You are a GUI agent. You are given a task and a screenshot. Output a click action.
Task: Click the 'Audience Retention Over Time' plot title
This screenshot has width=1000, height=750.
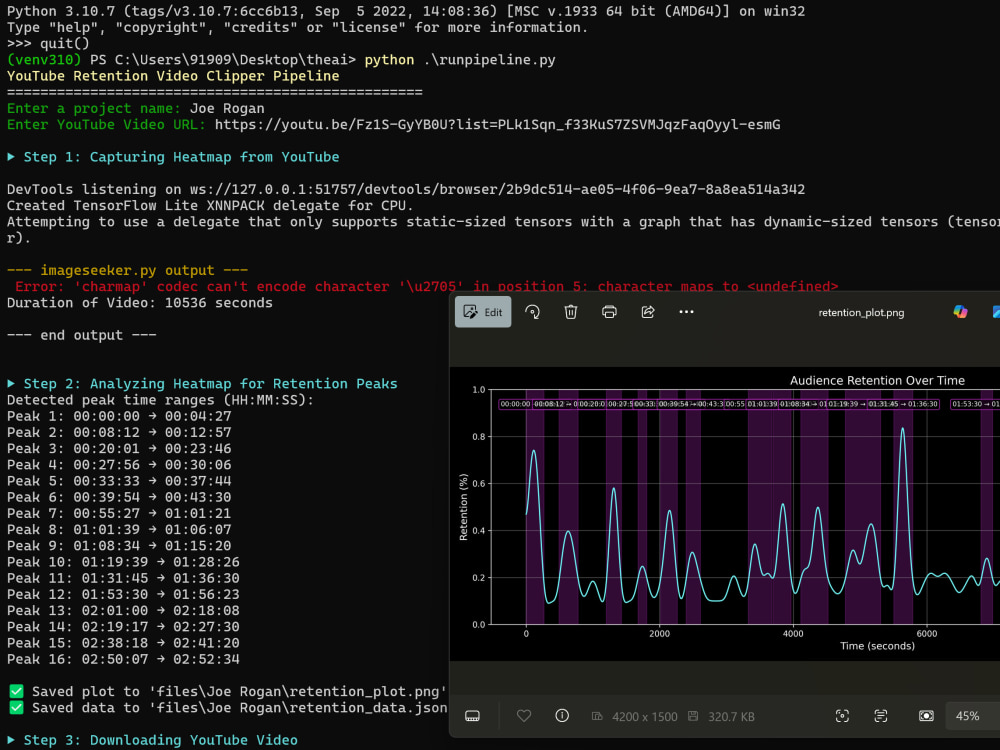[x=877, y=380]
